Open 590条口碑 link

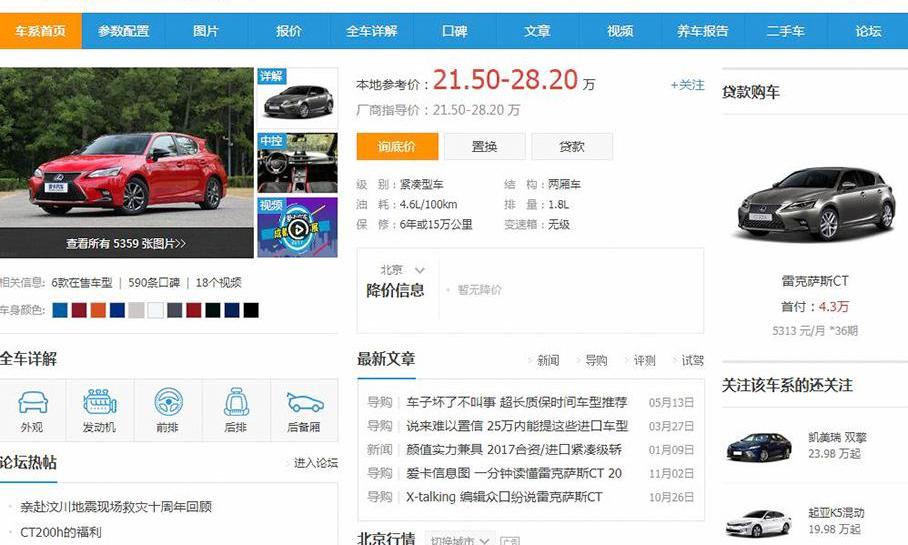click(154, 283)
